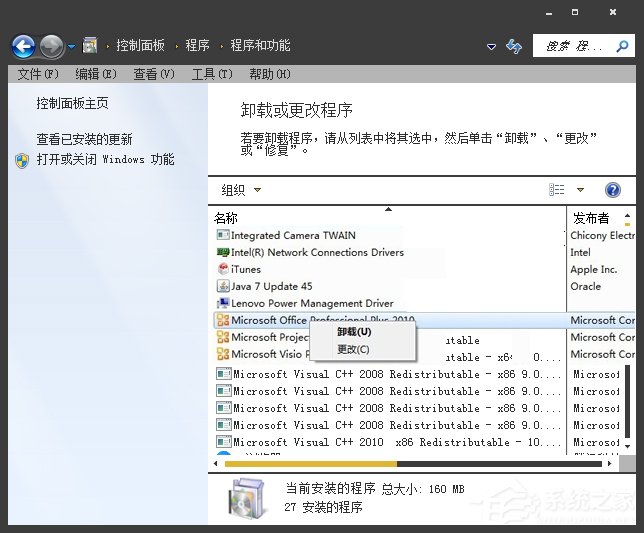Click Integrated Camera TWAIN program icon
This screenshot has width=644, height=533.
click(223, 235)
